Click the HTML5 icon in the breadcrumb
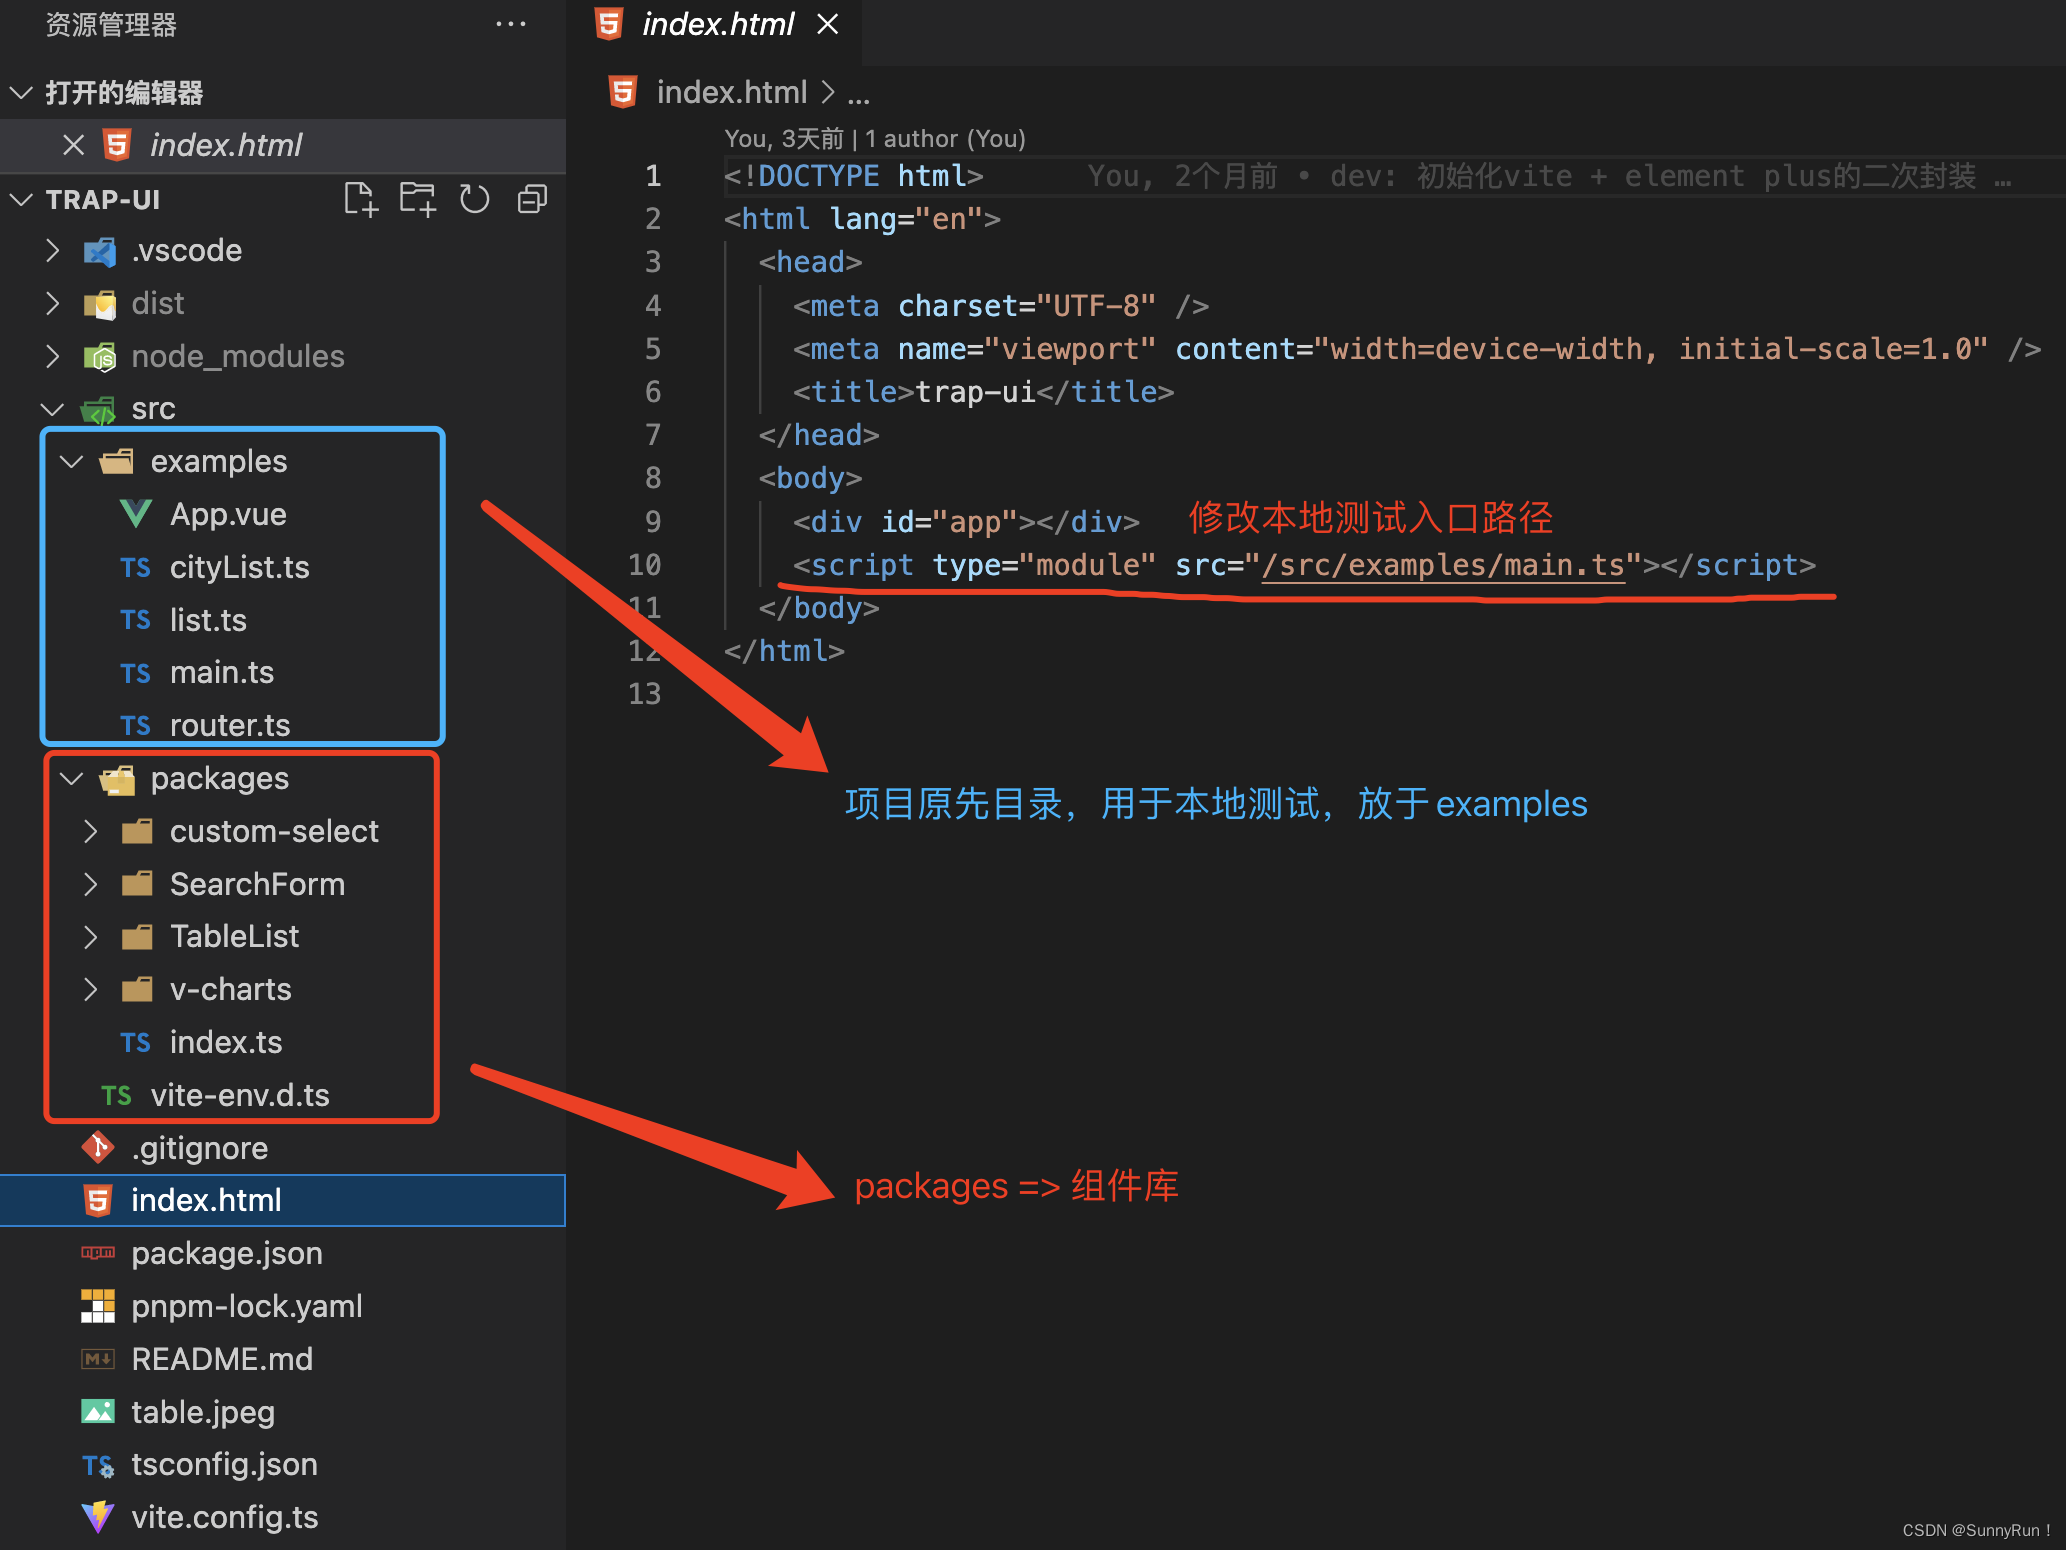The width and height of the screenshot is (2066, 1550). tap(623, 92)
